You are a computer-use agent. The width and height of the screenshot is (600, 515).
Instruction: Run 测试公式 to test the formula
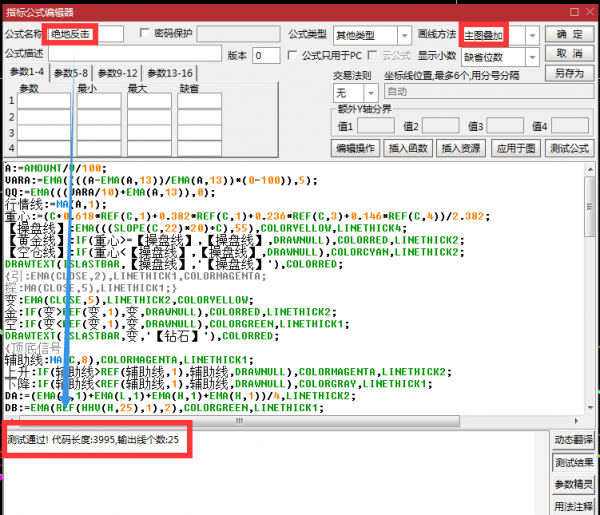coord(568,148)
